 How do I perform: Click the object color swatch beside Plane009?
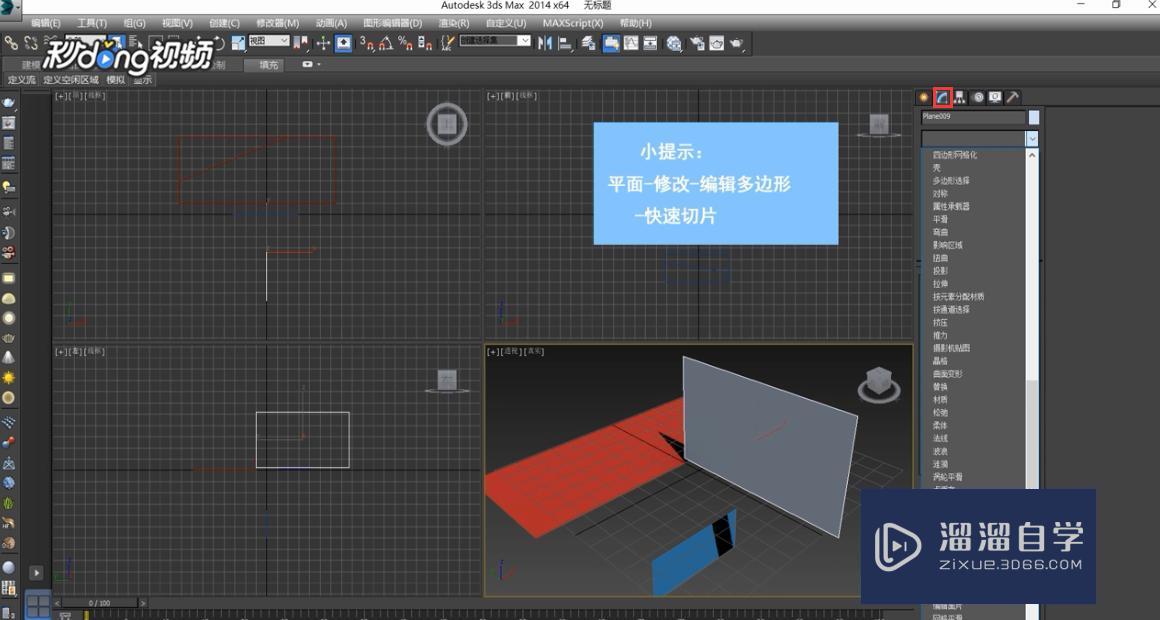point(1034,117)
